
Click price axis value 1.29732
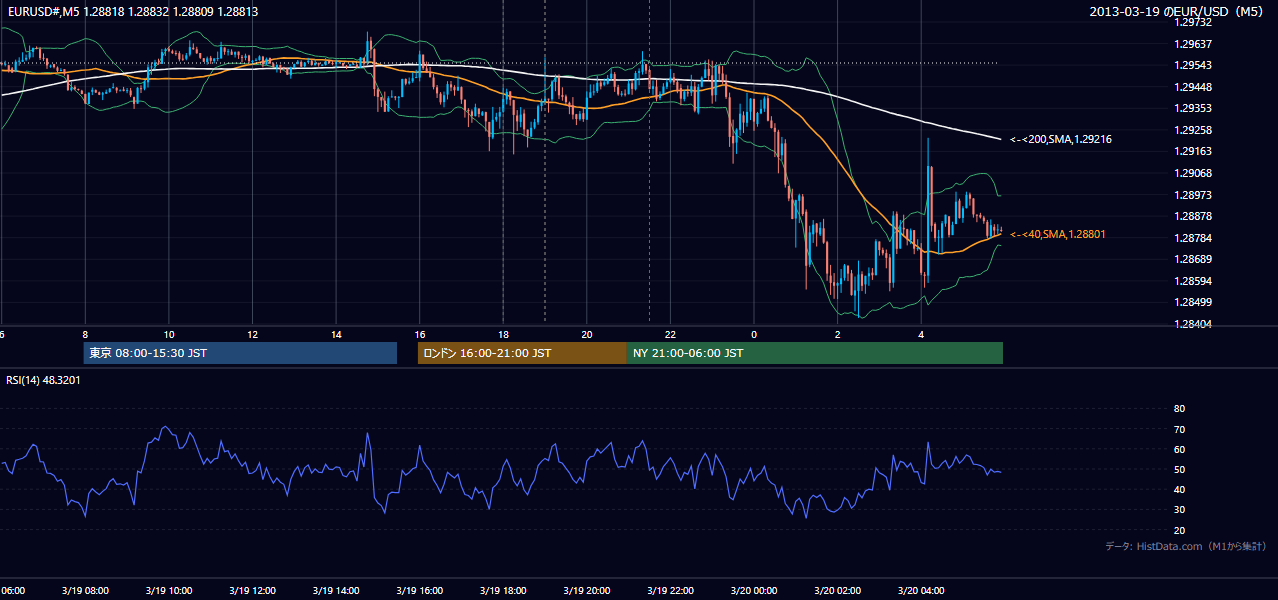[1193, 22]
